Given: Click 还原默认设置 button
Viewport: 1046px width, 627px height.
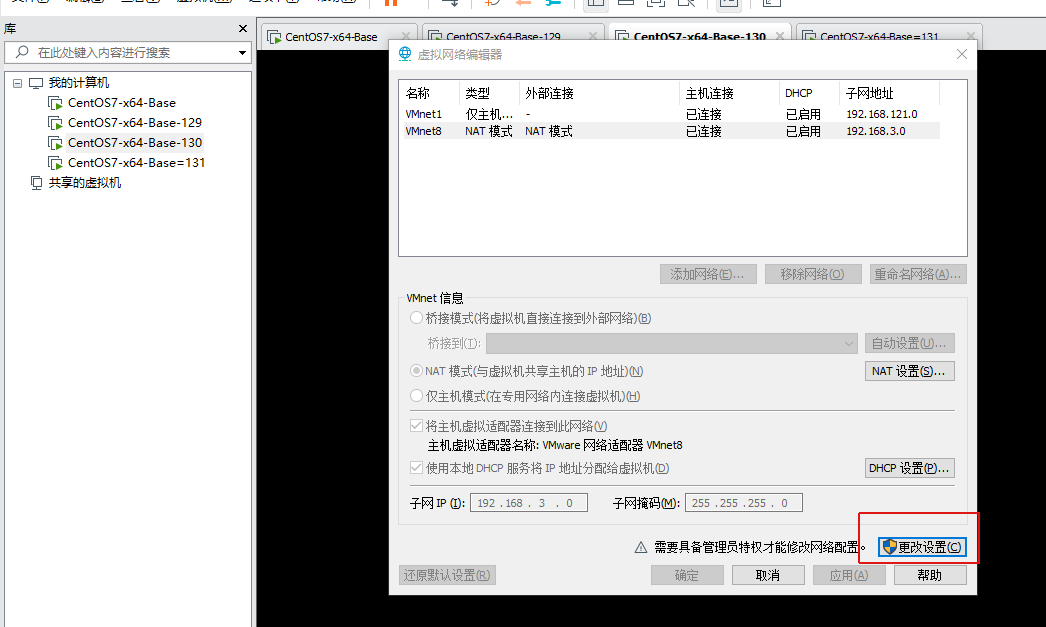Looking at the screenshot, I should click(x=448, y=575).
